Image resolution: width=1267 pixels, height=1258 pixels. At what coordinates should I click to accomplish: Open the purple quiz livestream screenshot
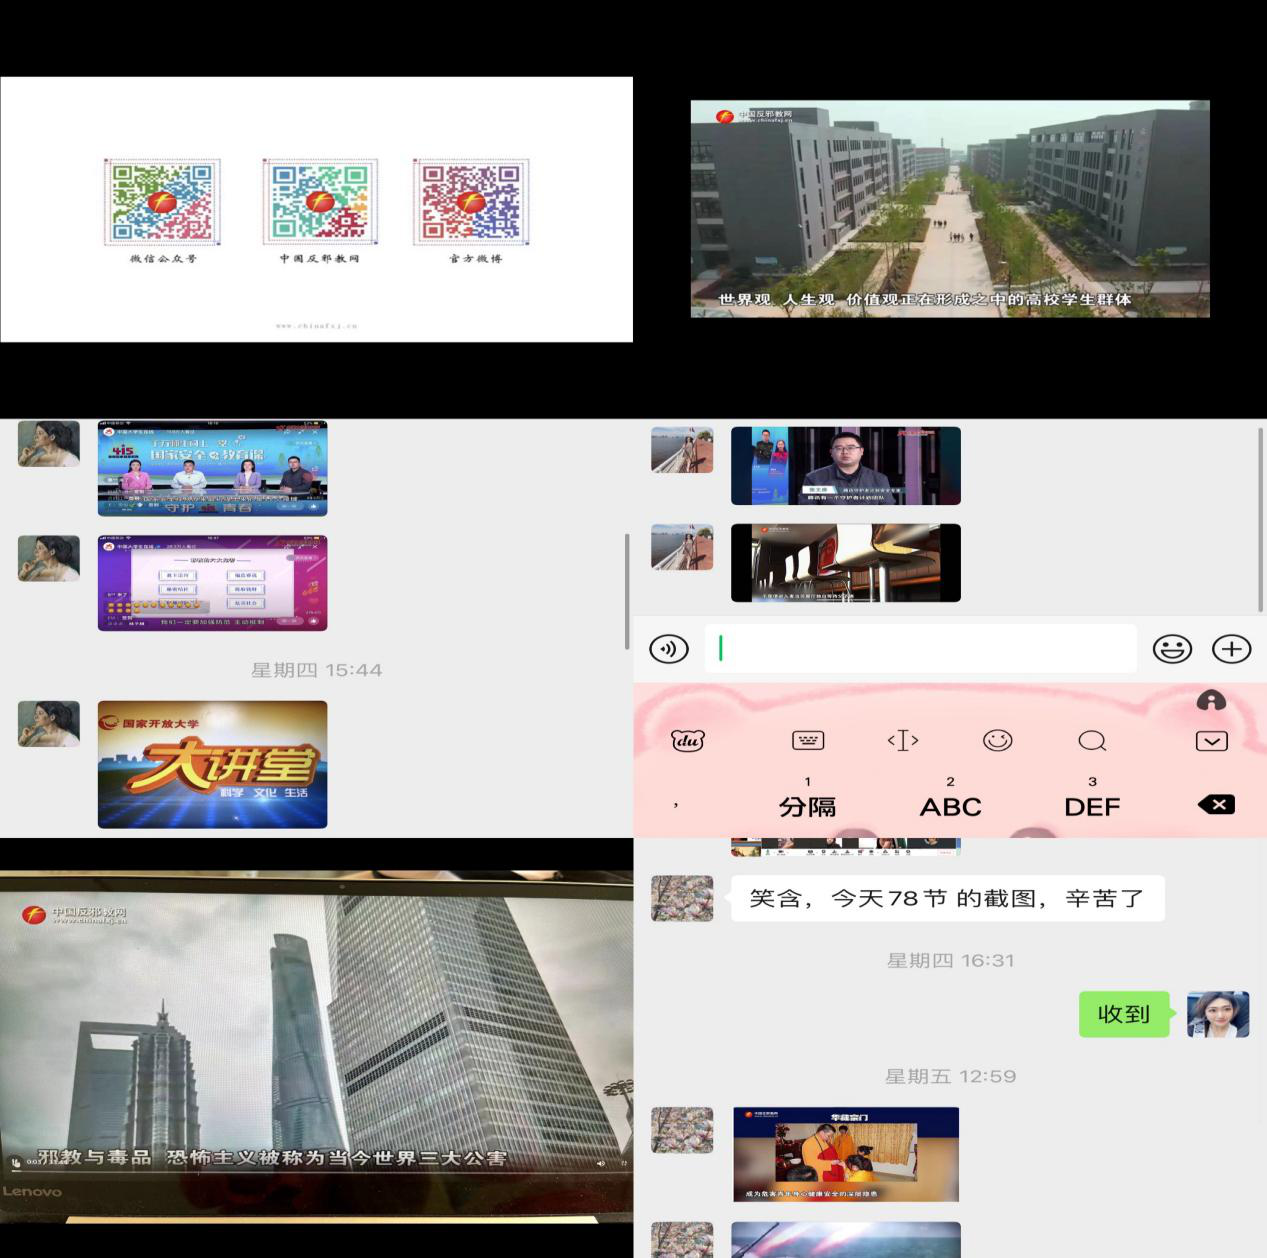pos(212,583)
